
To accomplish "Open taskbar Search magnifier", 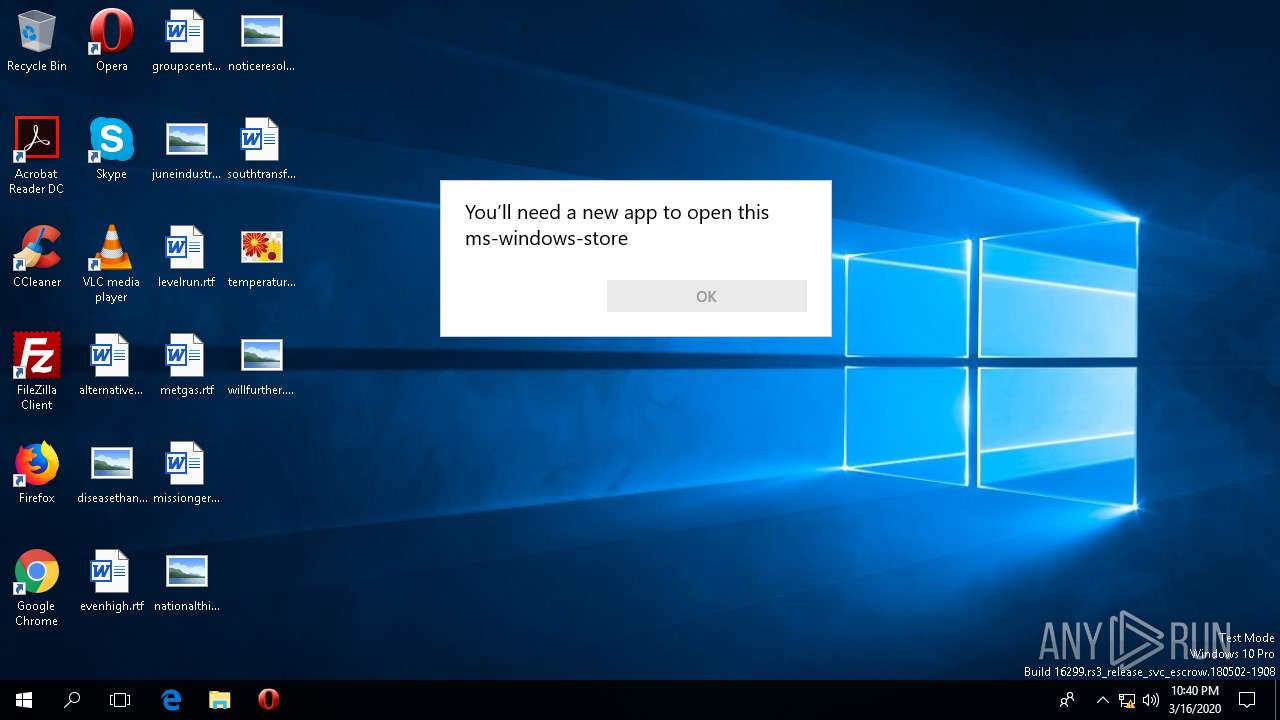I will pos(72,700).
